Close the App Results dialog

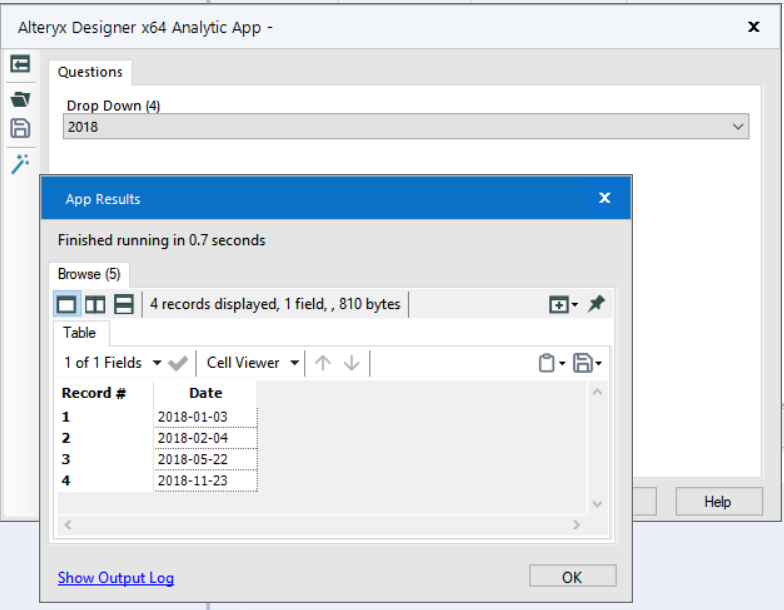click(x=604, y=198)
